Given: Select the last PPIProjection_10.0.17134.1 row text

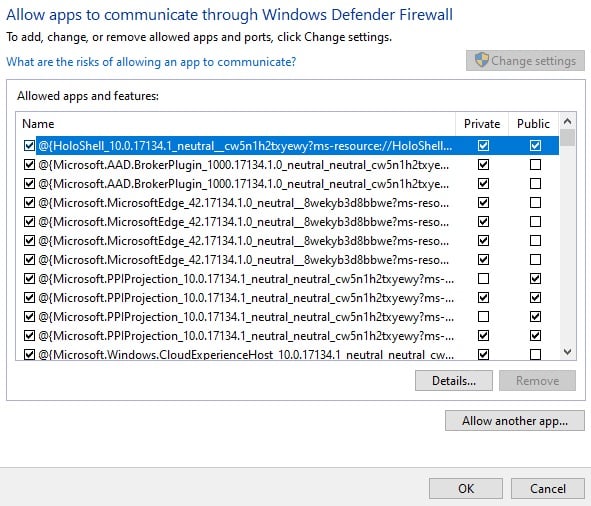Looking at the screenshot, I should tap(246, 336).
